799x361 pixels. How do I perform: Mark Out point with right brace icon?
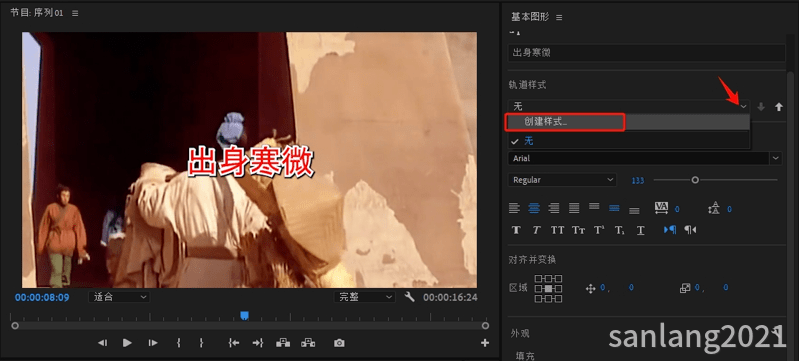click(x=201, y=343)
